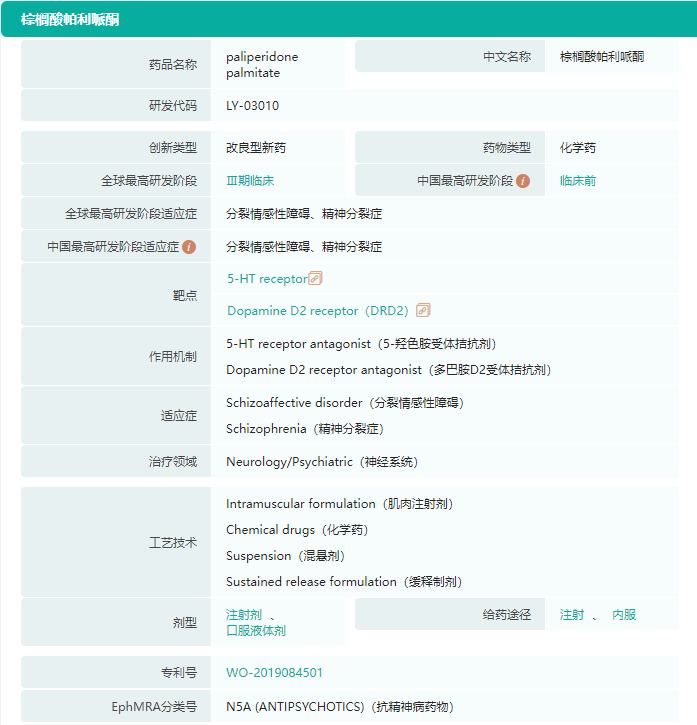This screenshot has height=725, width=697.
Task: Select research code LY-03010
Action: point(253,106)
